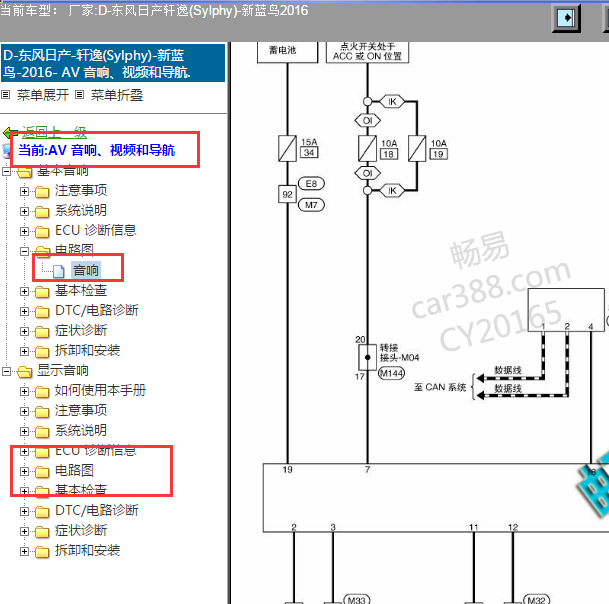The image size is (609, 604).
Task: Expand 基本检查 under 基本音响
Action: 24,291
